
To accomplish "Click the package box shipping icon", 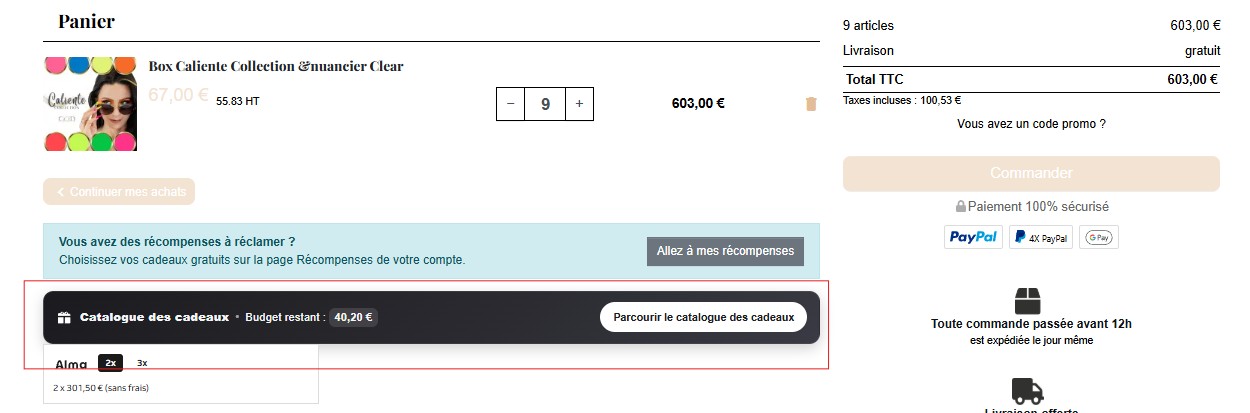I will 1028,300.
